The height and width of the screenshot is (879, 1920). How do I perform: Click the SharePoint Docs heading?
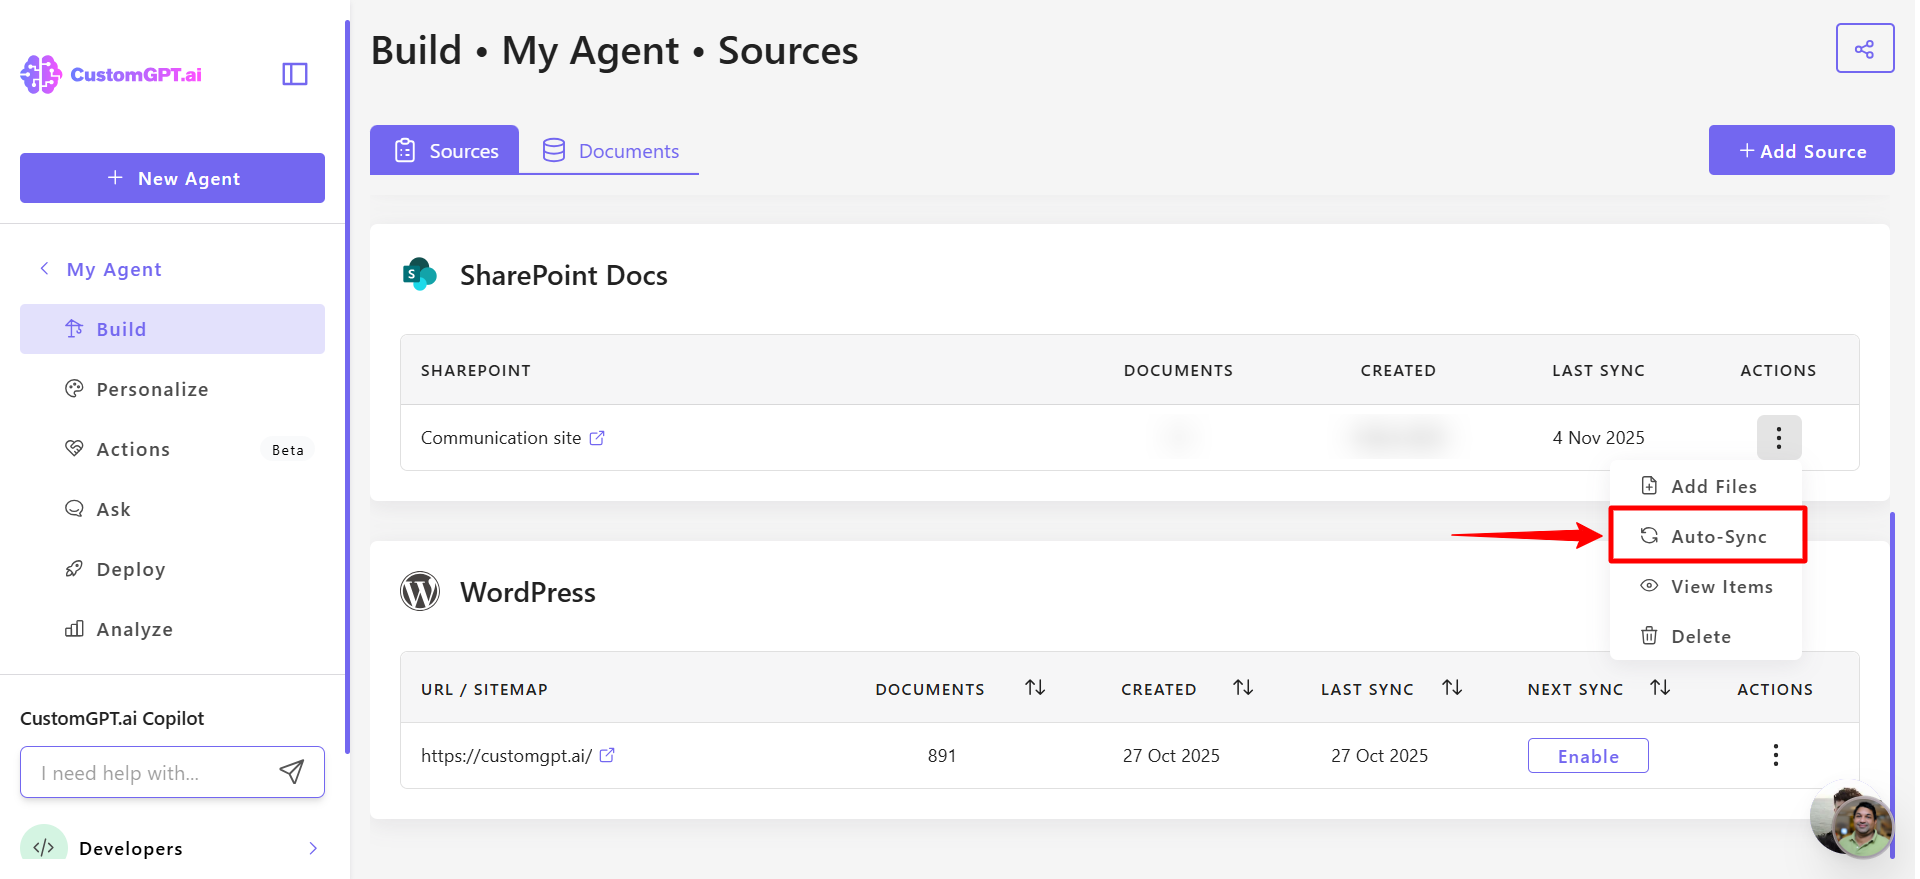[x=564, y=275]
